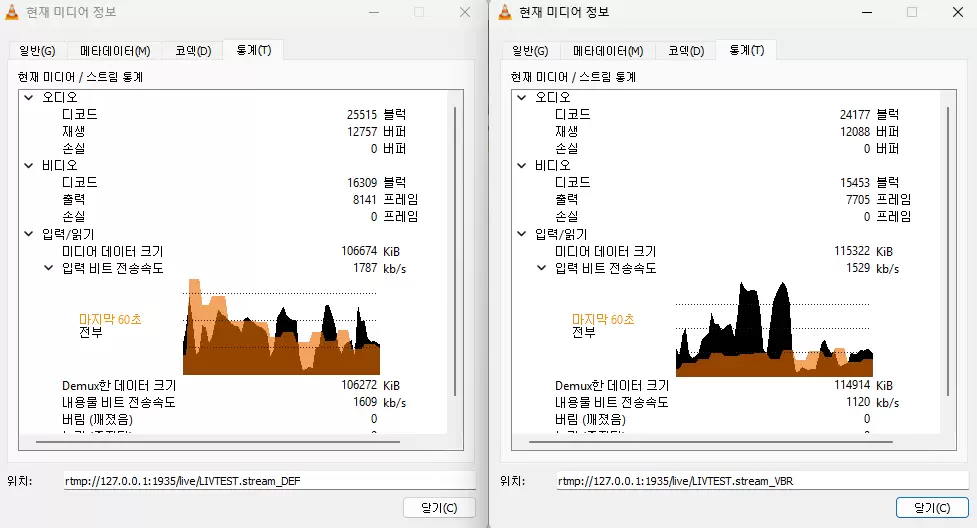Select Demux한 데이터 크기 row in right window
This screenshot has height=528, width=977.
coord(727,385)
